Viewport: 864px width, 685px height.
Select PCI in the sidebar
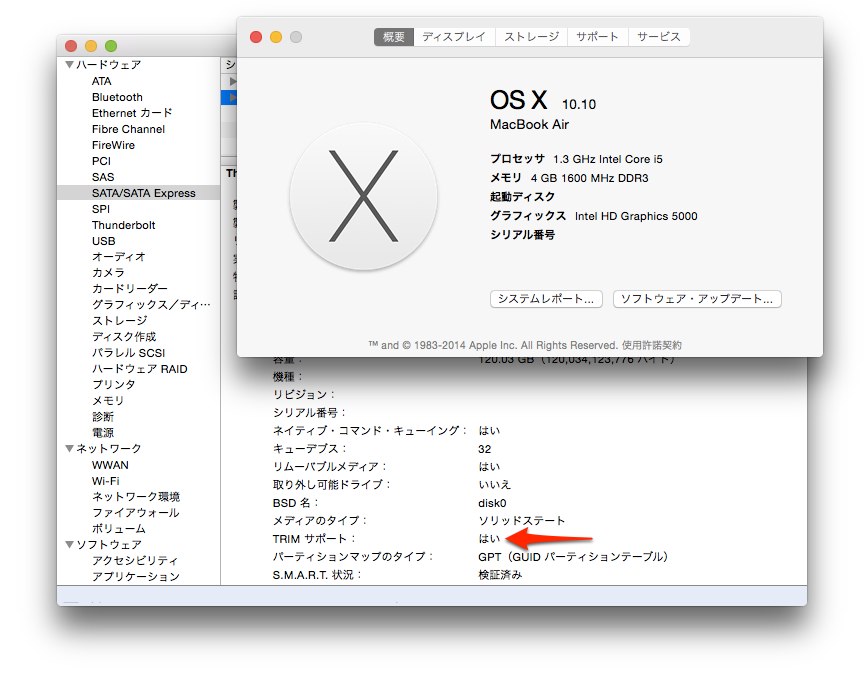[101, 161]
